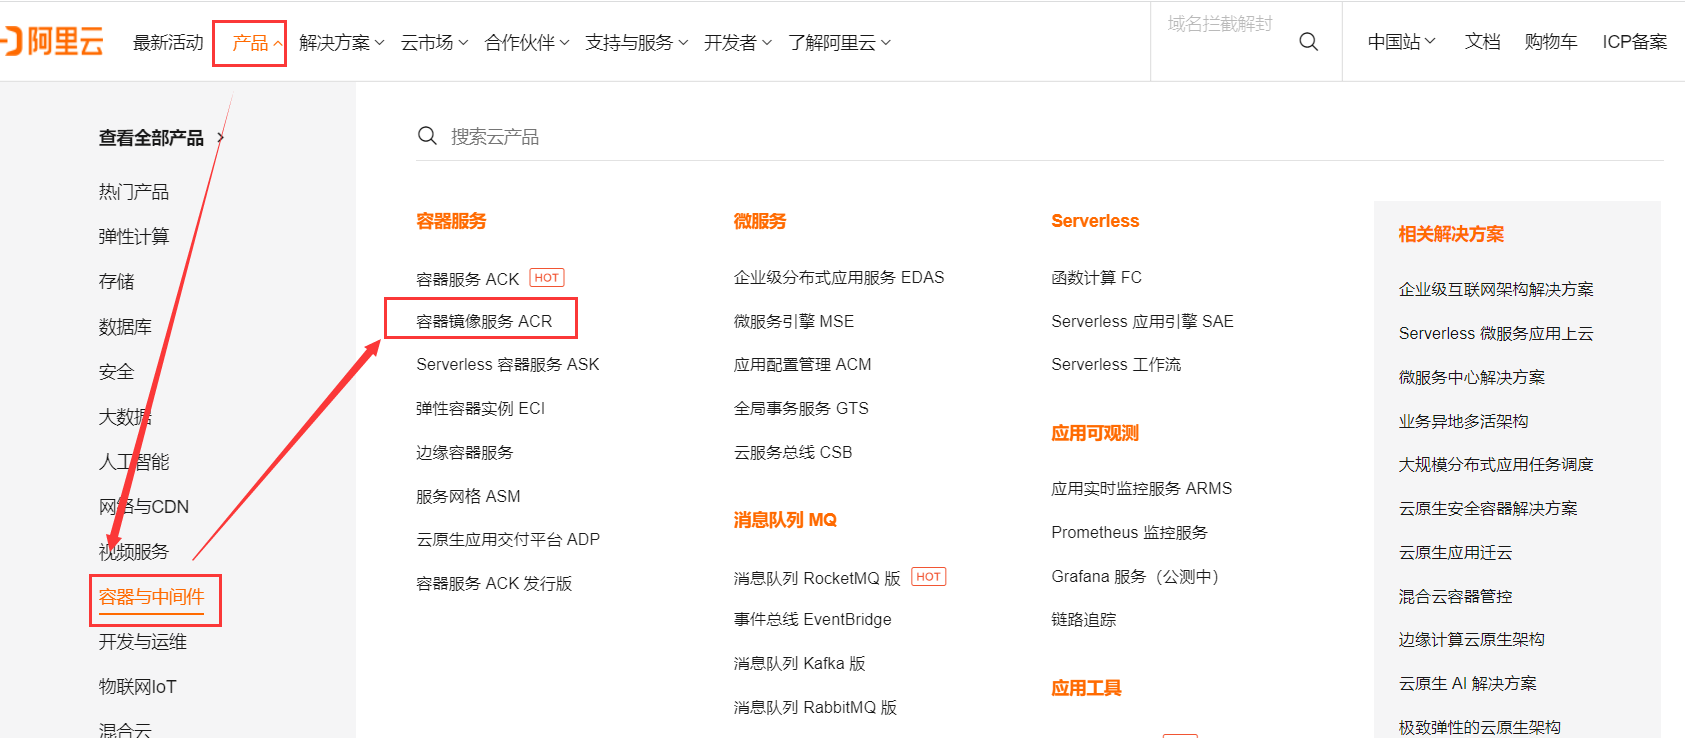Click HOT badge next to RocketMQ
Viewport: 1685px width, 738px height.
pos(929,577)
